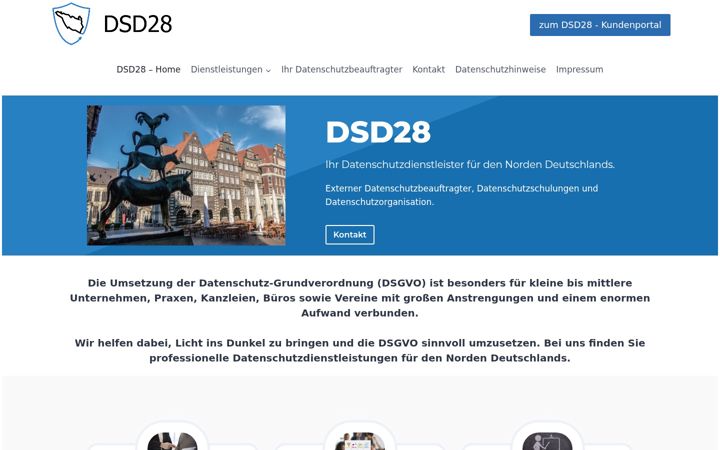Screen dimensions: 720x450
Task: Click the team meeting circular service image
Action: point(360,441)
